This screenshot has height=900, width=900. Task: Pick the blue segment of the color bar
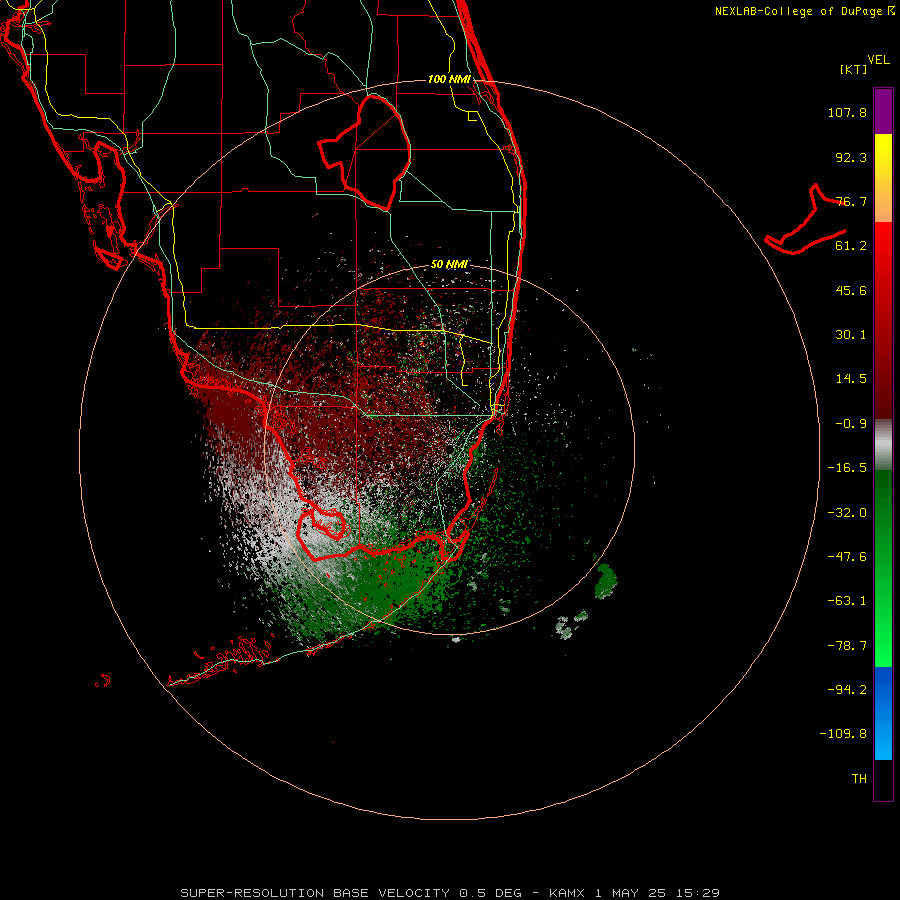tap(883, 713)
